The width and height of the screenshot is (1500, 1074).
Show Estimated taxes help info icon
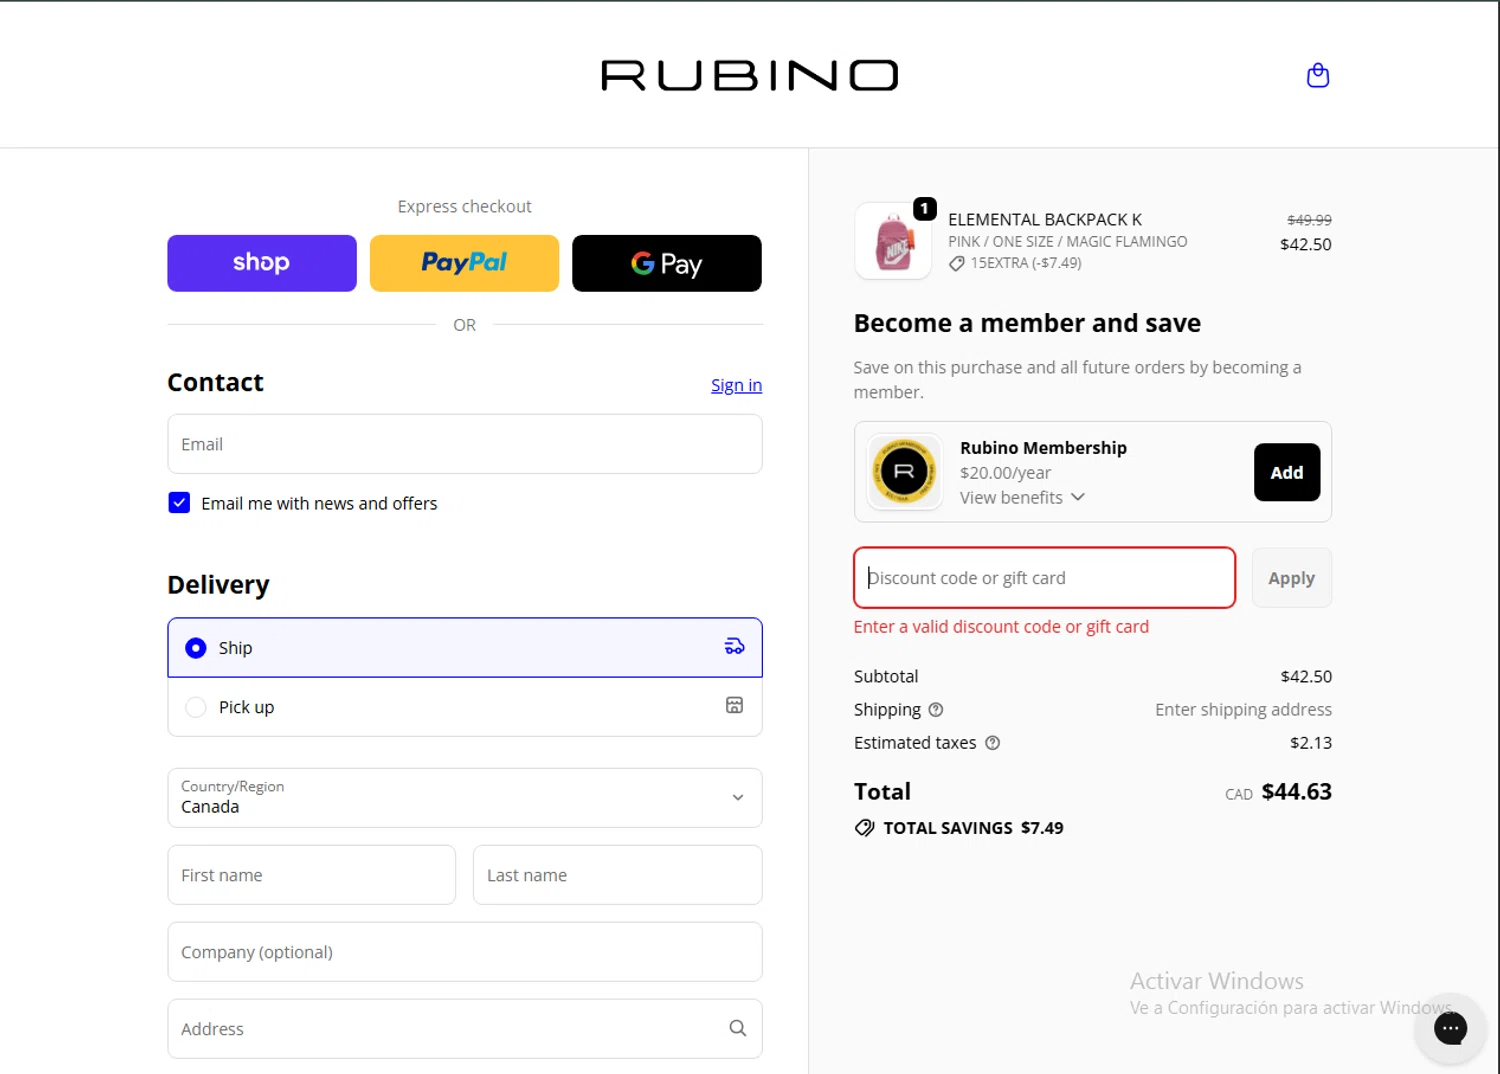click(x=993, y=743)
